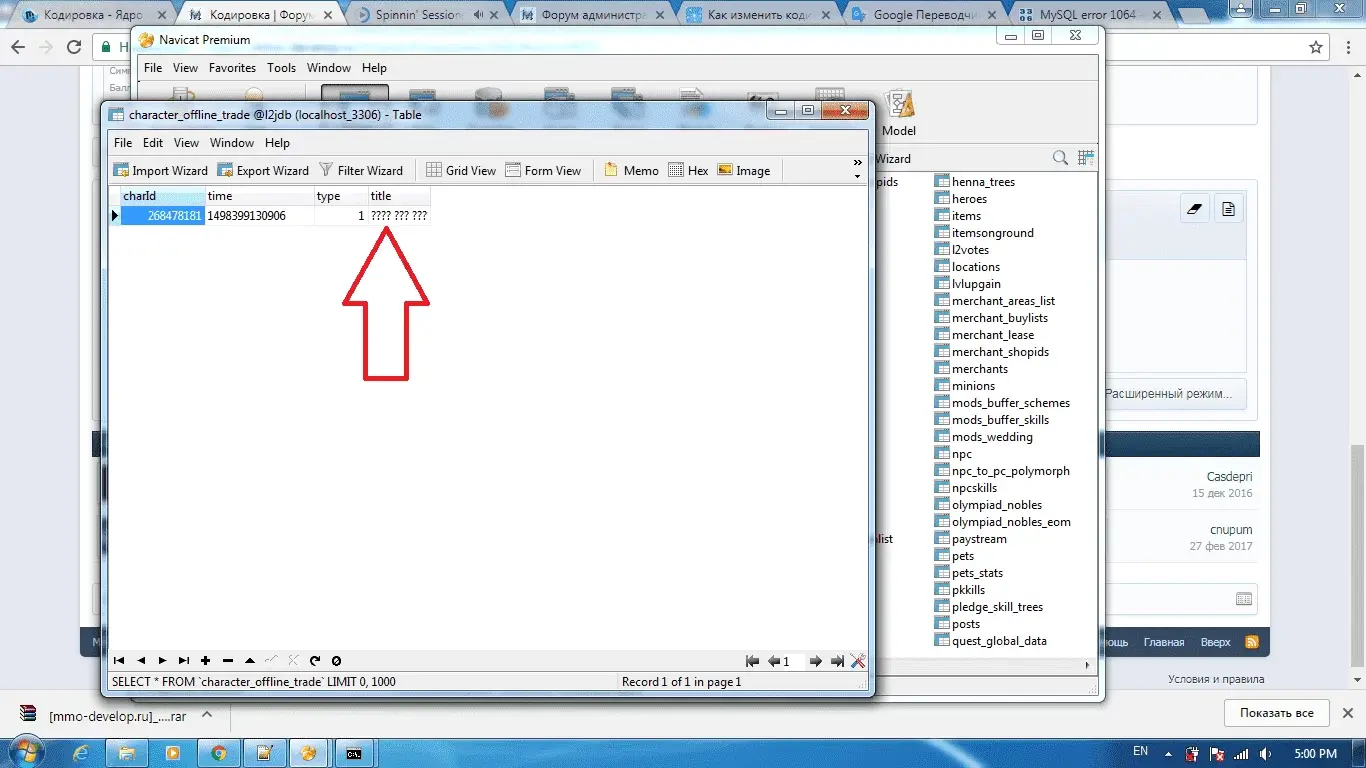Click the edit record triangle icon
This screenshot has width=1366, height=768.
point(250,661)
